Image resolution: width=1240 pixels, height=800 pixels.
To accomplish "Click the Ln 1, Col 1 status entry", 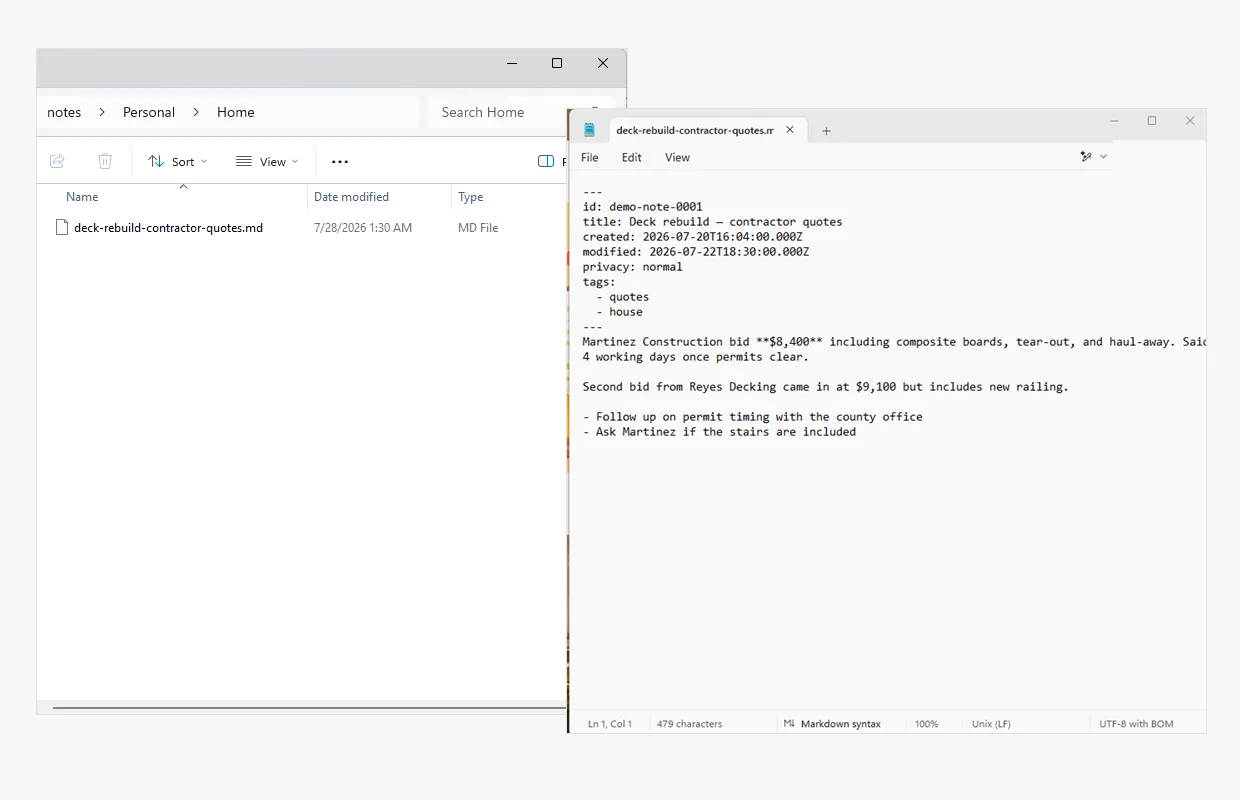I will pyautogui.click(x=610, y=724).
